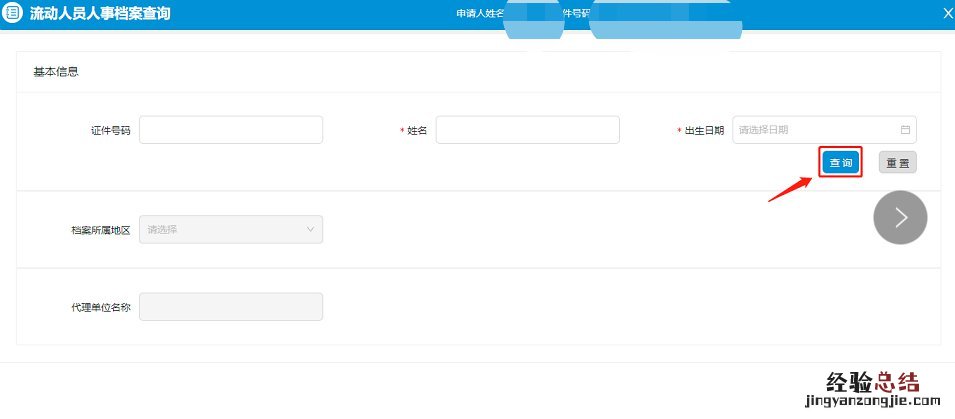The width and height of the screenshot is (955, 419).
Task: Open the calendar icon in 出生日期 field
Action: point(905,130)
